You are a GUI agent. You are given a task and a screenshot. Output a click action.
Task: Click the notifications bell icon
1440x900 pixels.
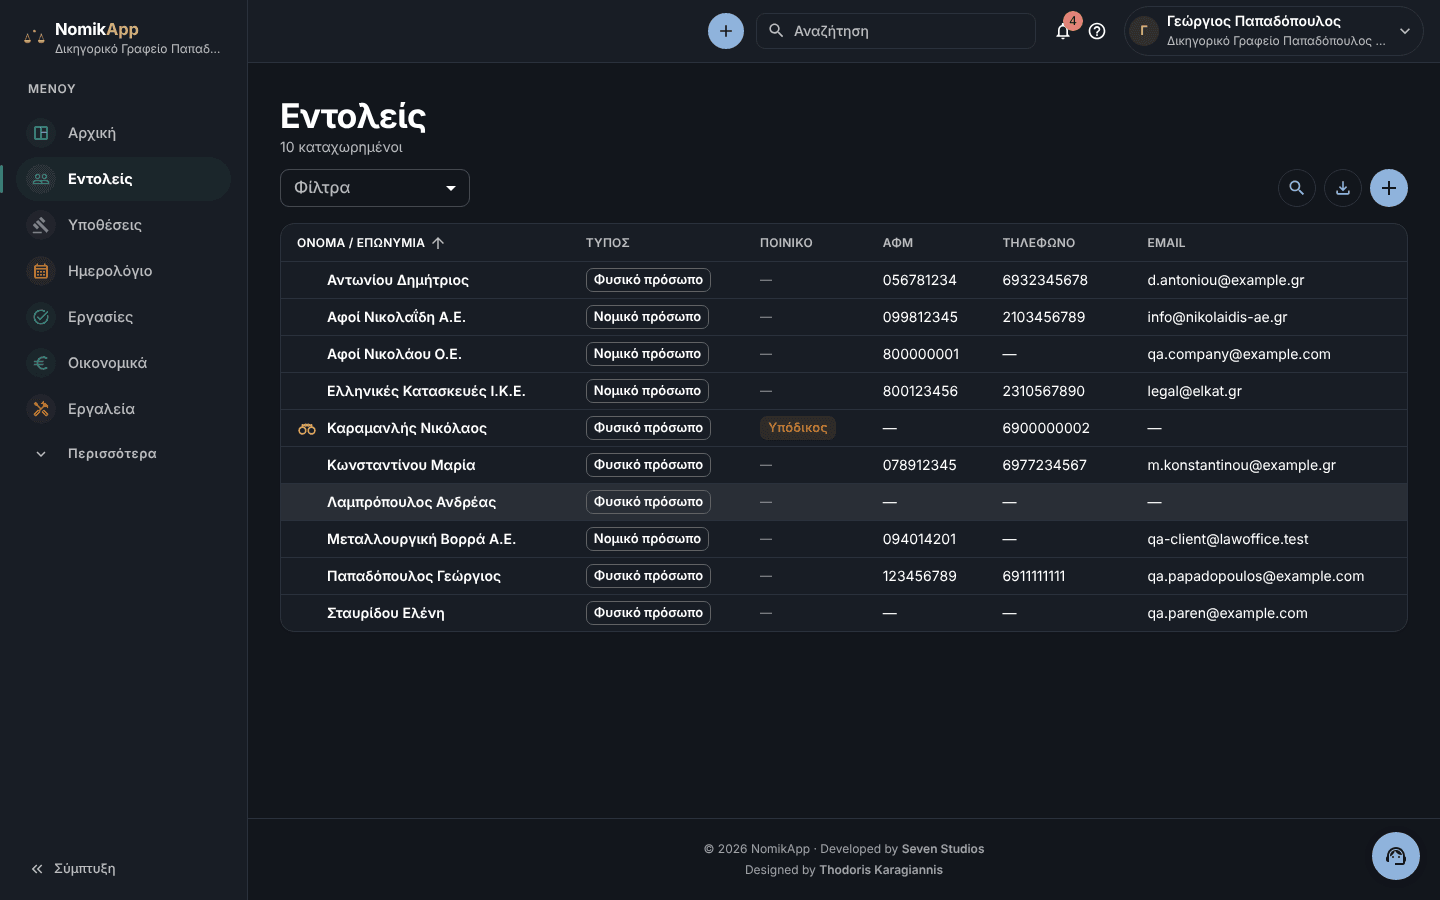1063,31
